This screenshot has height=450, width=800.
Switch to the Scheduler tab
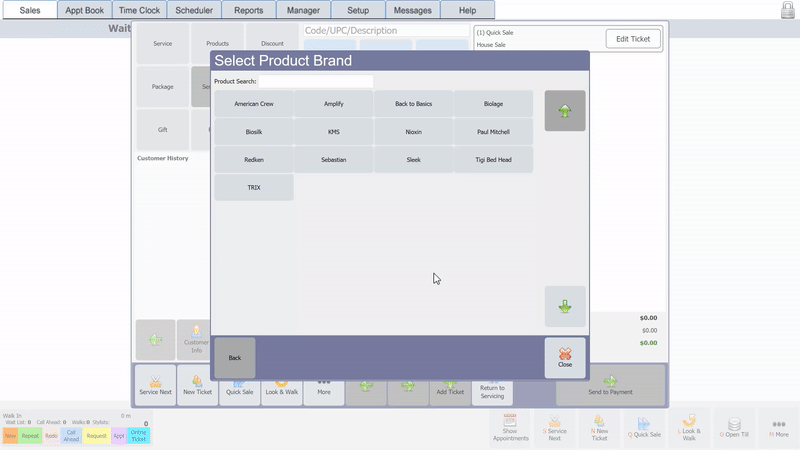coord(194,10)
